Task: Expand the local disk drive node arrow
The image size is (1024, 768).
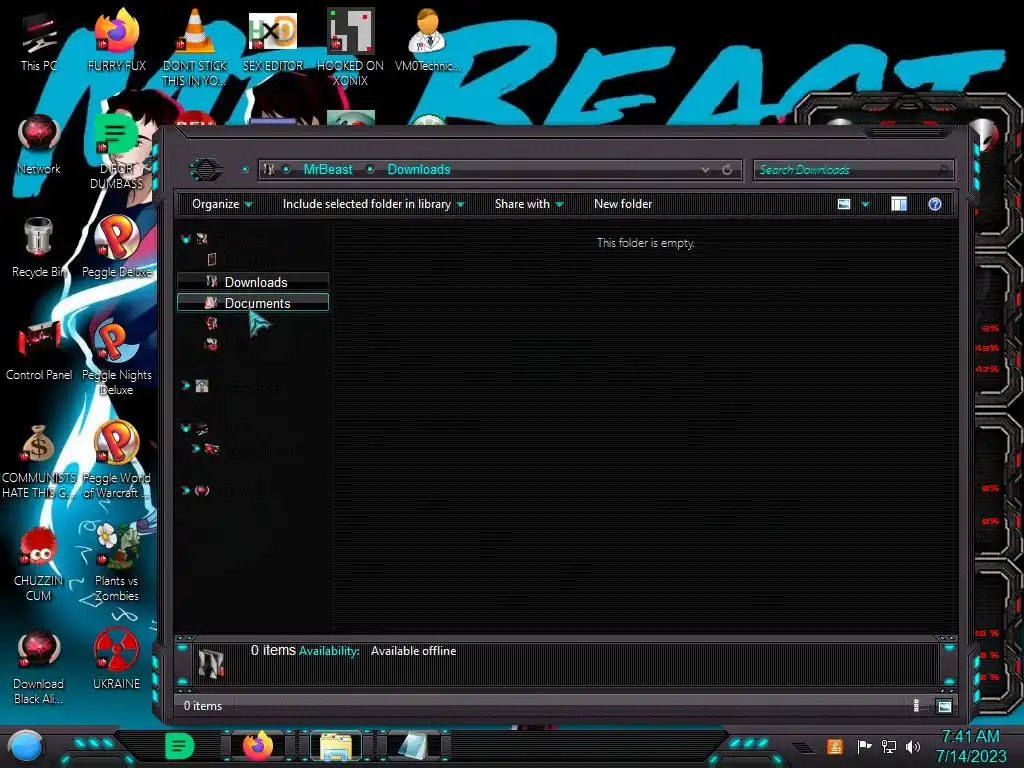Action: pos(195,449)
